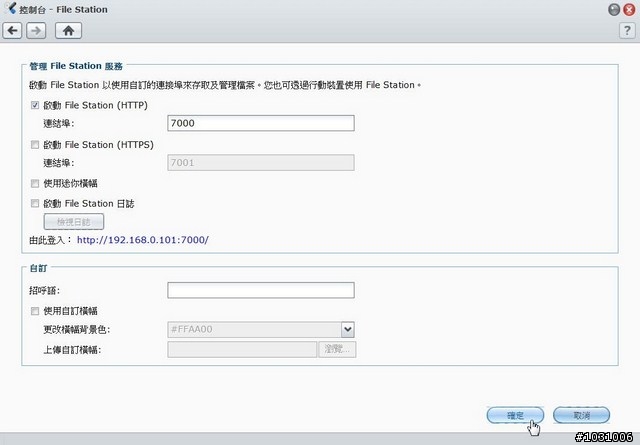Open help with the question mark icon
This screenshot has height=445, width=640.
point(627,31)
